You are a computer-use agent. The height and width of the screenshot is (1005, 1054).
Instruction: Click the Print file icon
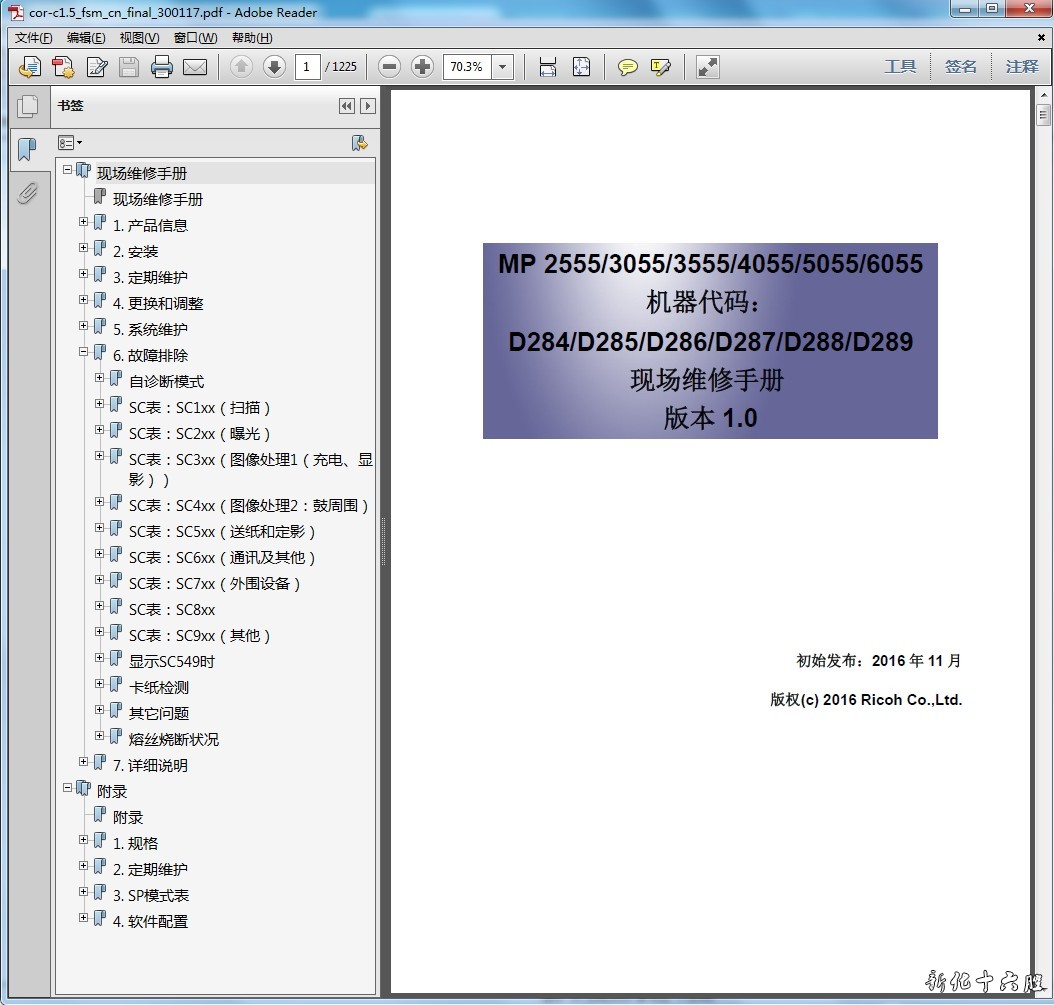point(162,67)
